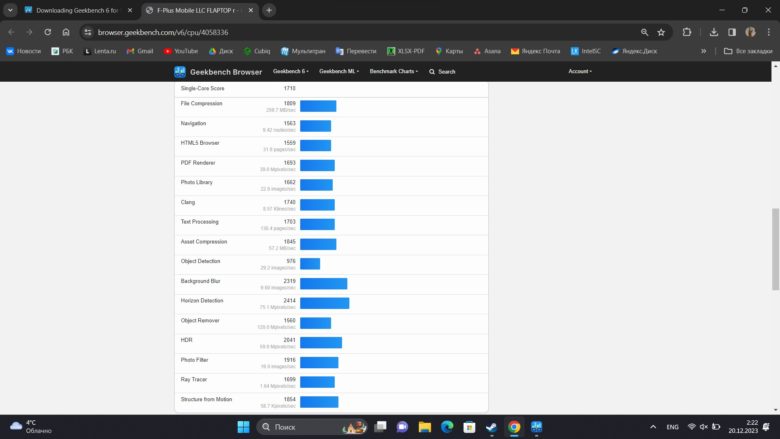The image size is (780, 439).
Task: Switch the ENG input language
Action: point(673,427)
